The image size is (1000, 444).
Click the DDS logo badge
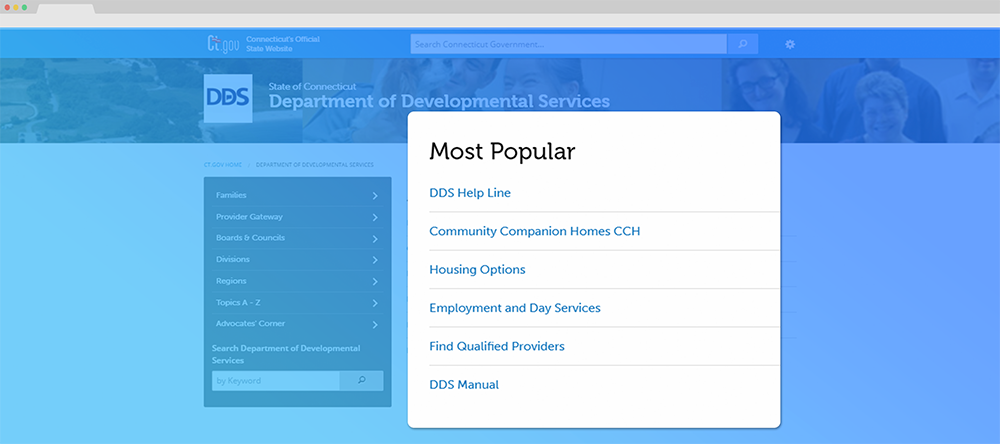(x=228, y=97)
